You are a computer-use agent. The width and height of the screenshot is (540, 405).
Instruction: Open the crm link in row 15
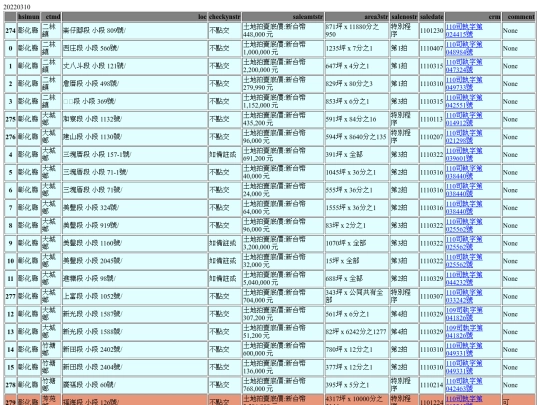464,367
